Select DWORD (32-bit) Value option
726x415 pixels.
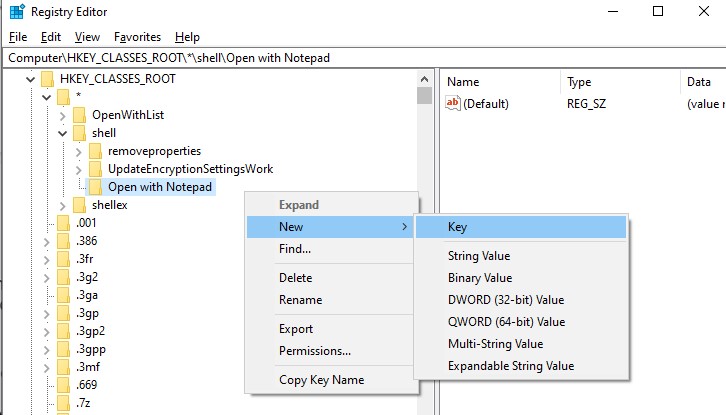tap(505, 300)
